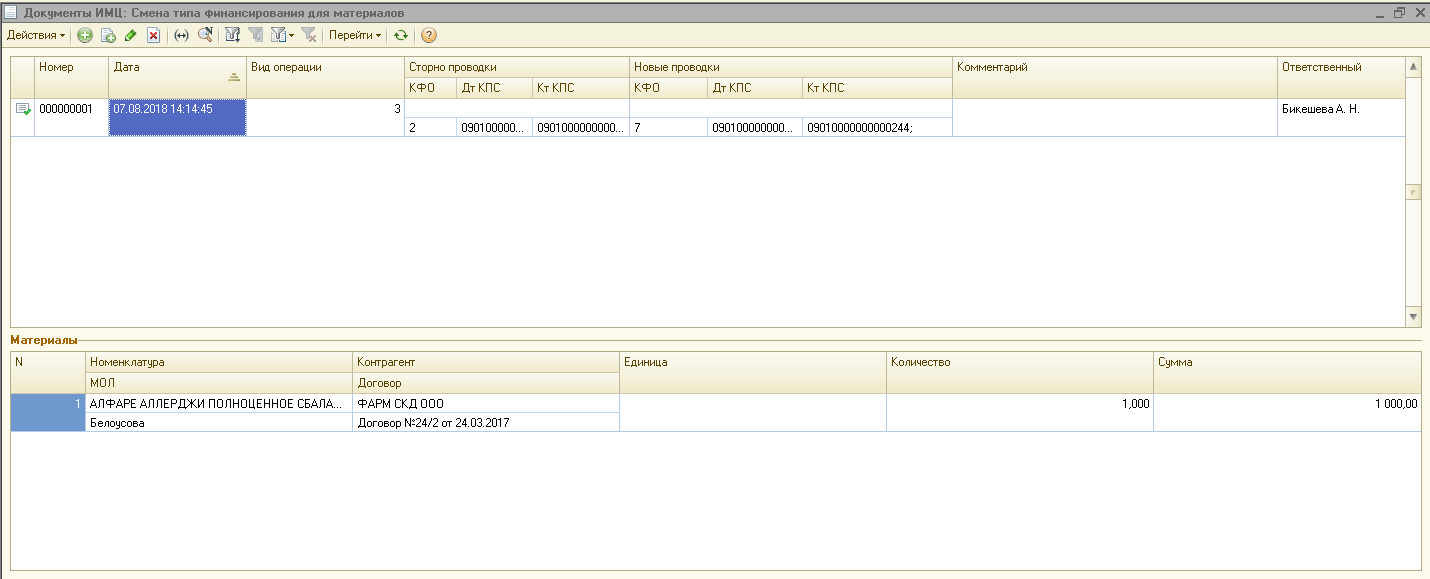This screenshot has width=1430, height=579.
Task: Open the Перейти dropdown menu
Action: [356, 35]
